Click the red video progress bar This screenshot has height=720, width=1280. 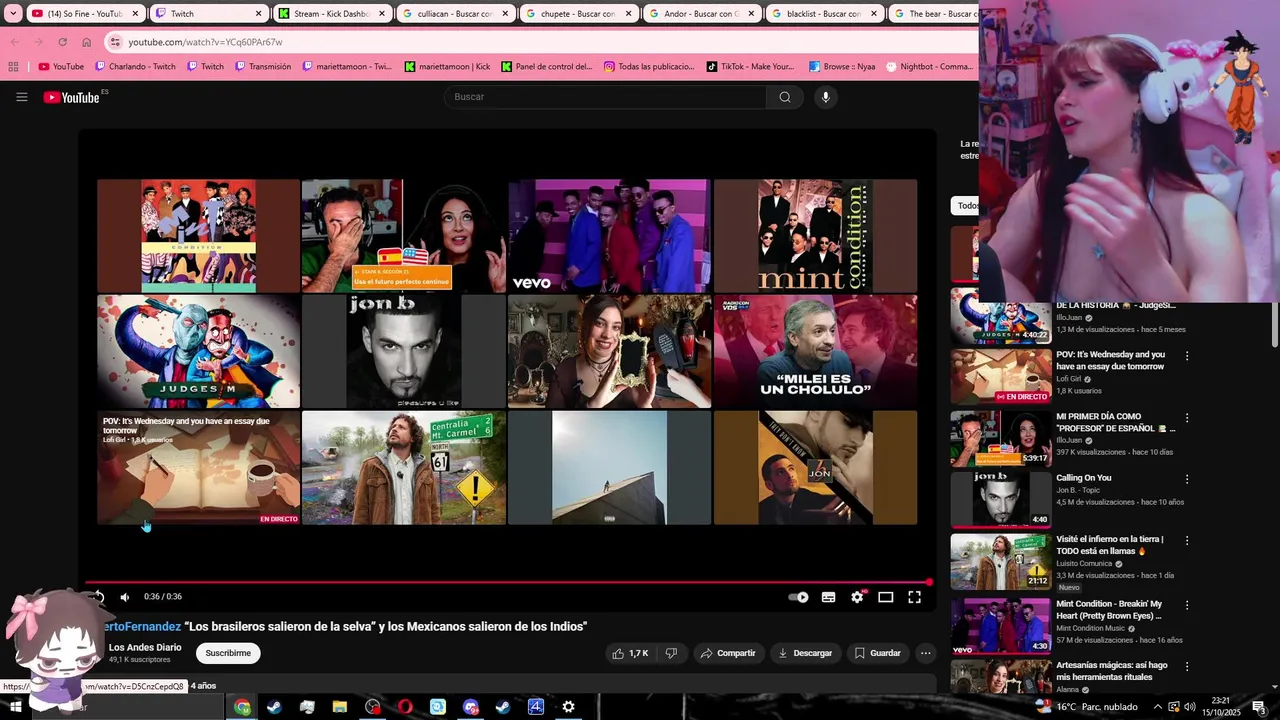[x=508, y=582]
